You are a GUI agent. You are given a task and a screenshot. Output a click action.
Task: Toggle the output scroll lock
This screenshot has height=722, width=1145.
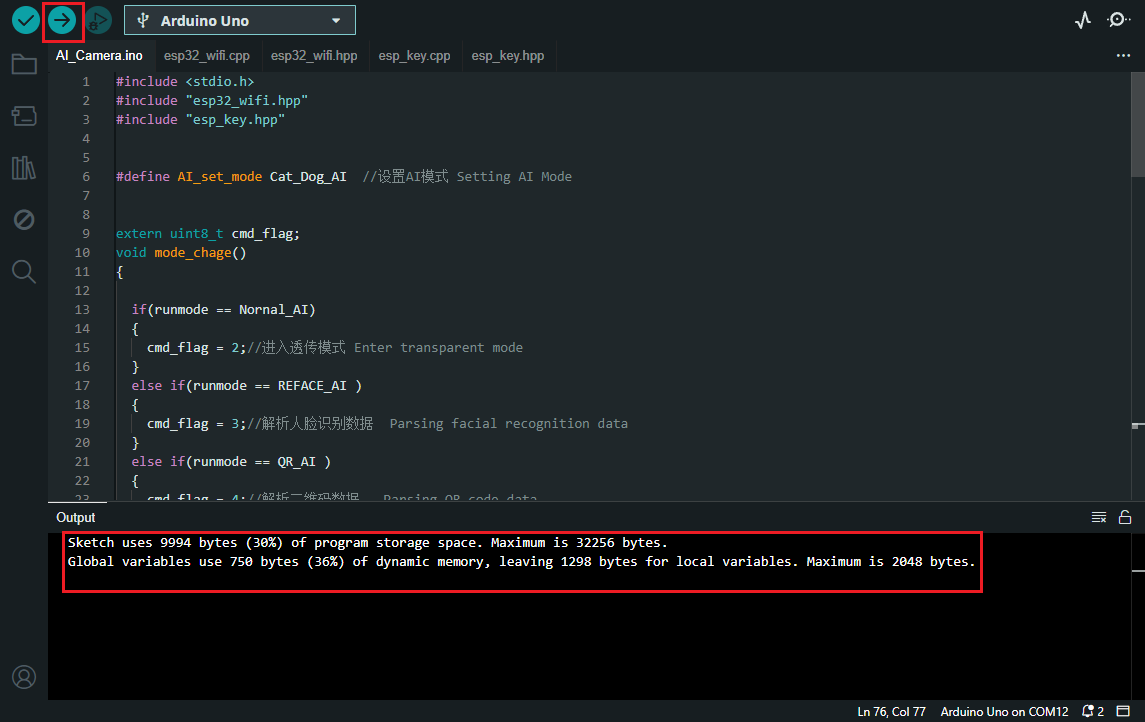click(1125, 518)
